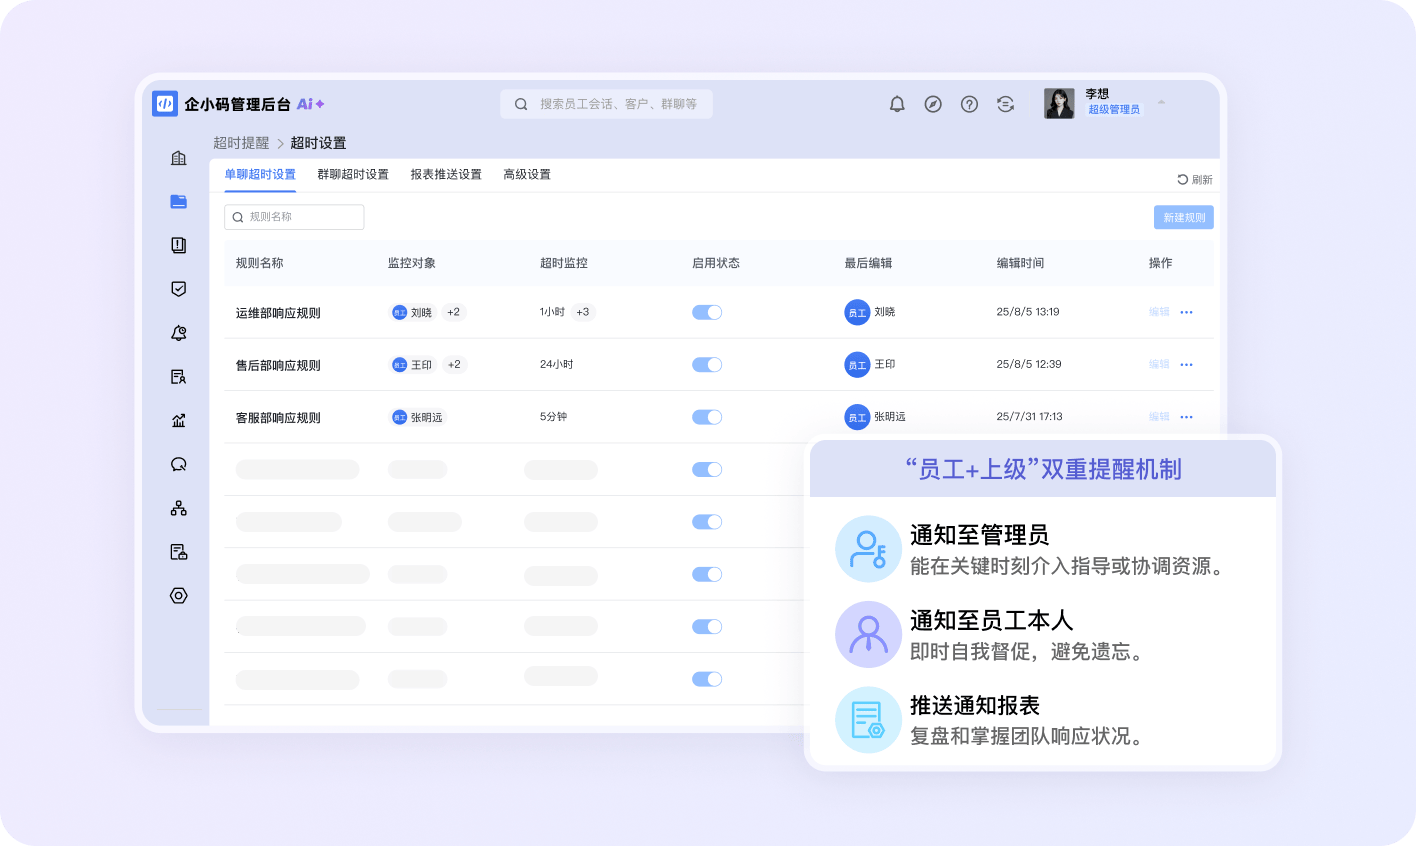Image resolution: width=1416 pixels, height=846 pixels.
Task: Open the 报表推送设置 tab
Action: pyautogui.click(x=446, y=174)
